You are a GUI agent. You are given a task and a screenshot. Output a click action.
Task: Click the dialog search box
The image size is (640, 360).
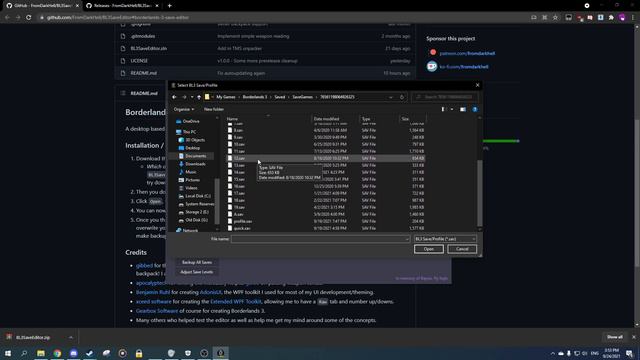click(445, 97)
